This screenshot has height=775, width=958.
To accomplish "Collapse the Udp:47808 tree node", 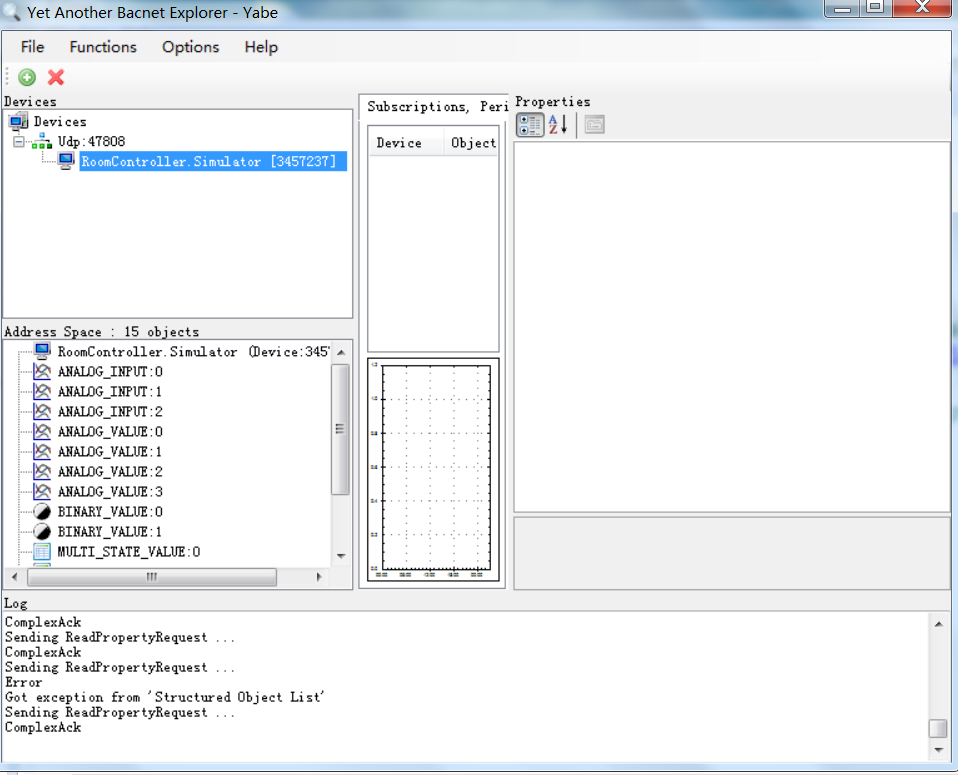I will (x=18, y=141).
